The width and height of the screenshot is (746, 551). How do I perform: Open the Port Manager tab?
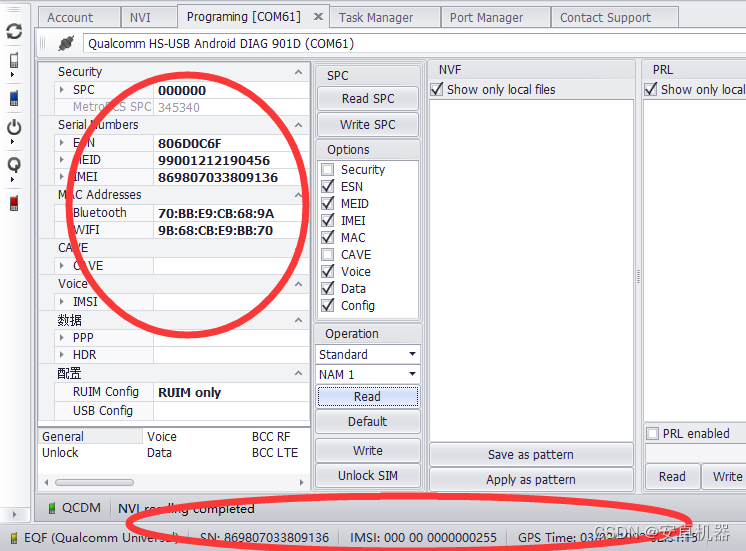(x=495, y=18)
